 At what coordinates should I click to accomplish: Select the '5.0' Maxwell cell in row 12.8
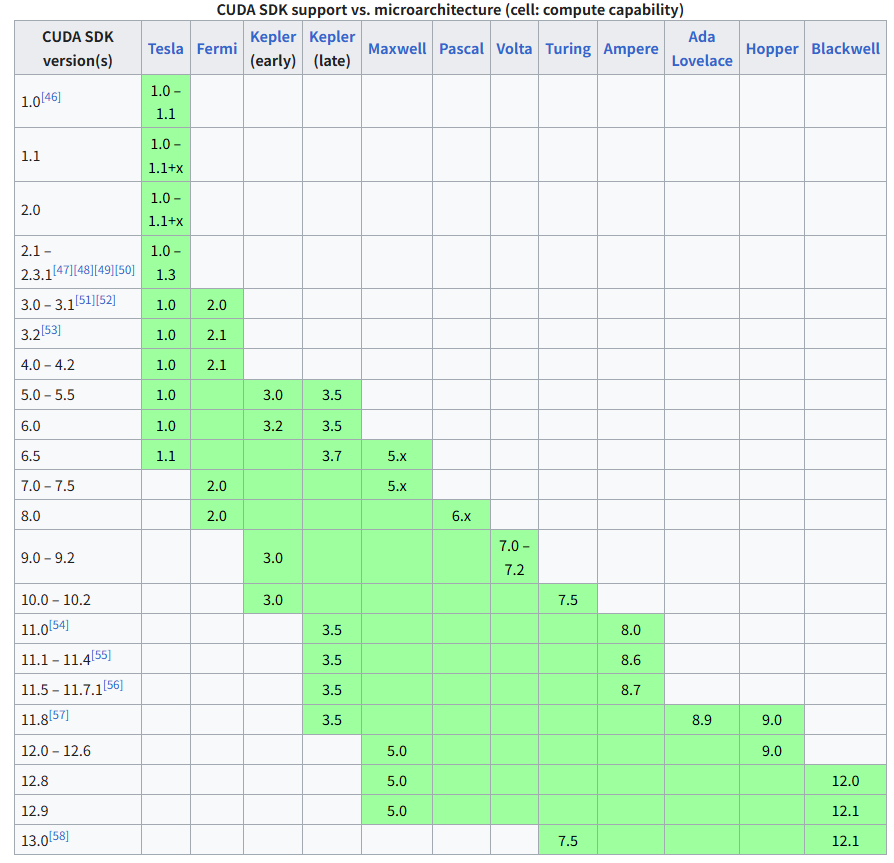(x=397, y=780)
